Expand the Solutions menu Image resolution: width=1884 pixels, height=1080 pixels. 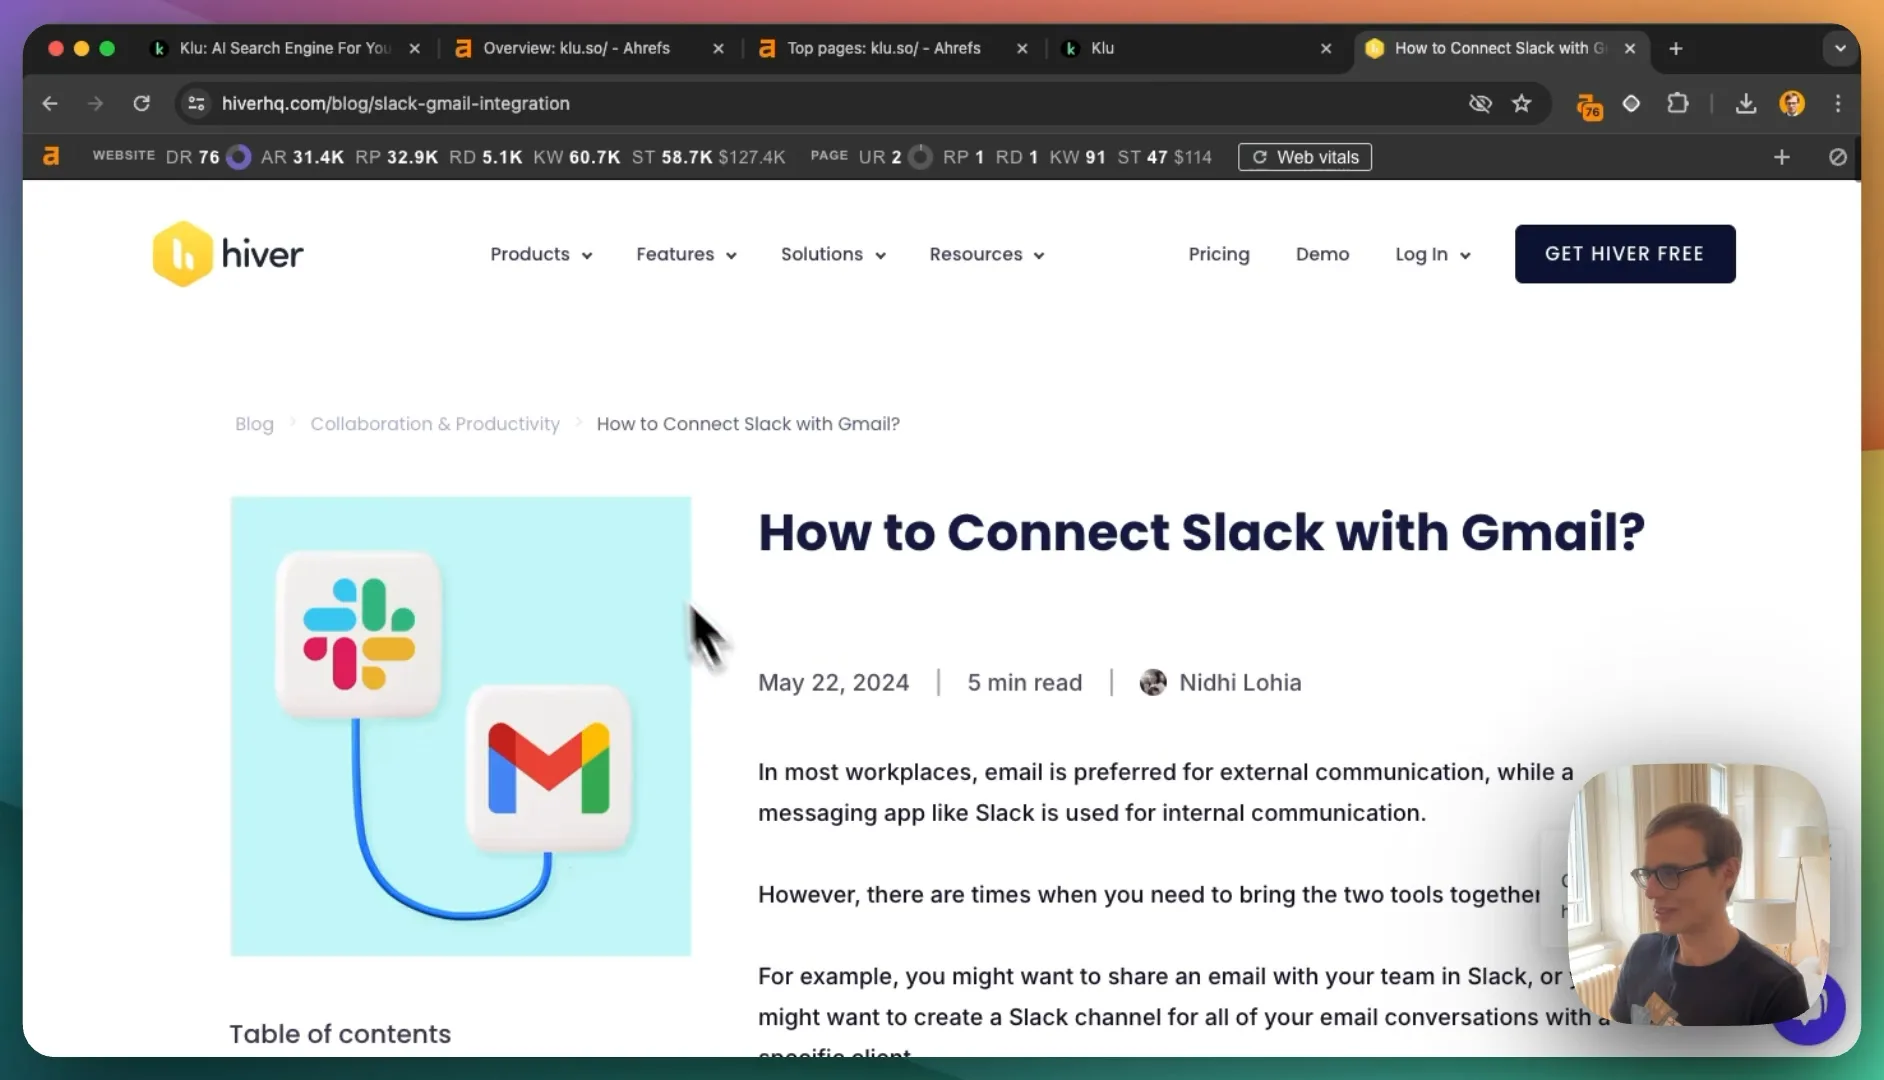[x=833, y=254]
